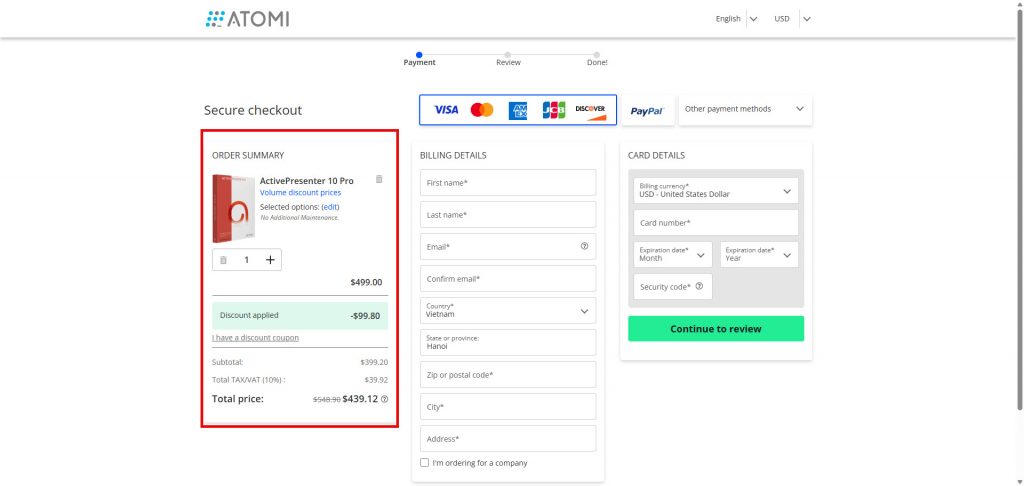
Task: Expand the Country dropdown showing Vietnam
Action: click(509, 310)
